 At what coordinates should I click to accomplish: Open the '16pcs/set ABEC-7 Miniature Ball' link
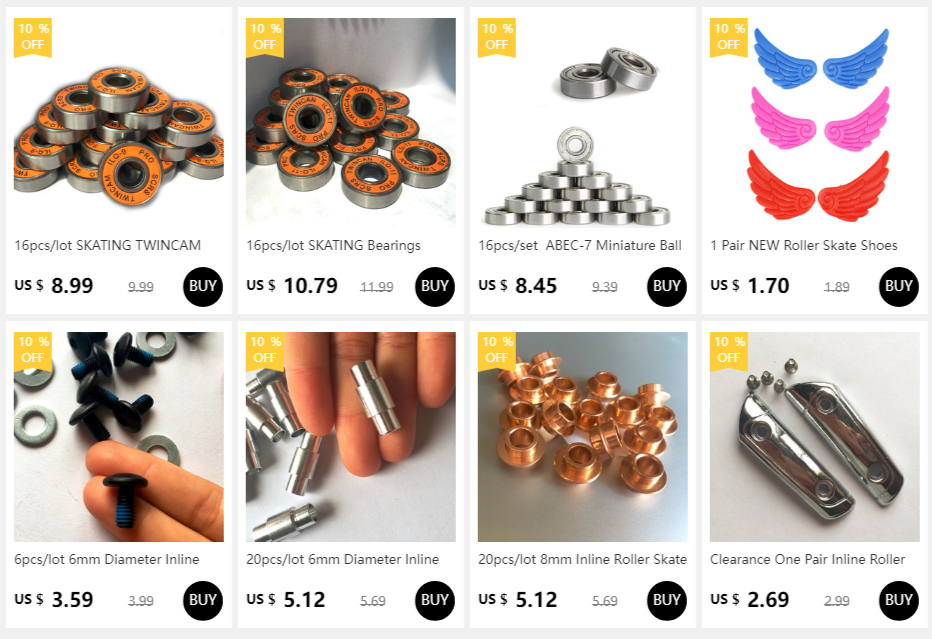click(x=580, y=245)
